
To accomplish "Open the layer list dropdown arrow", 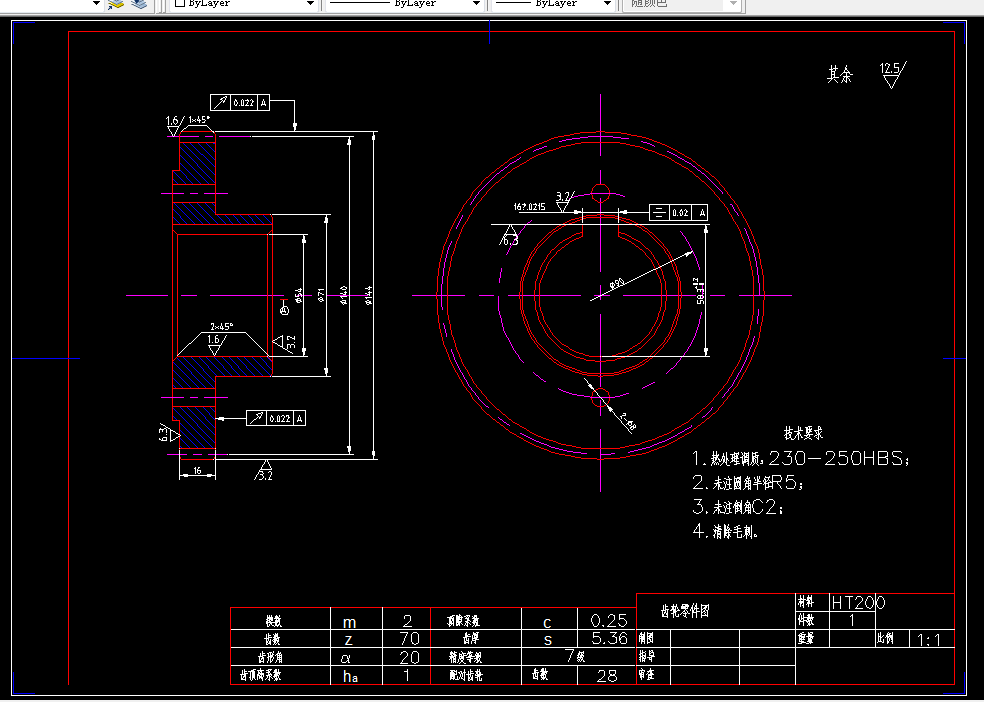I will coord(96,4).
